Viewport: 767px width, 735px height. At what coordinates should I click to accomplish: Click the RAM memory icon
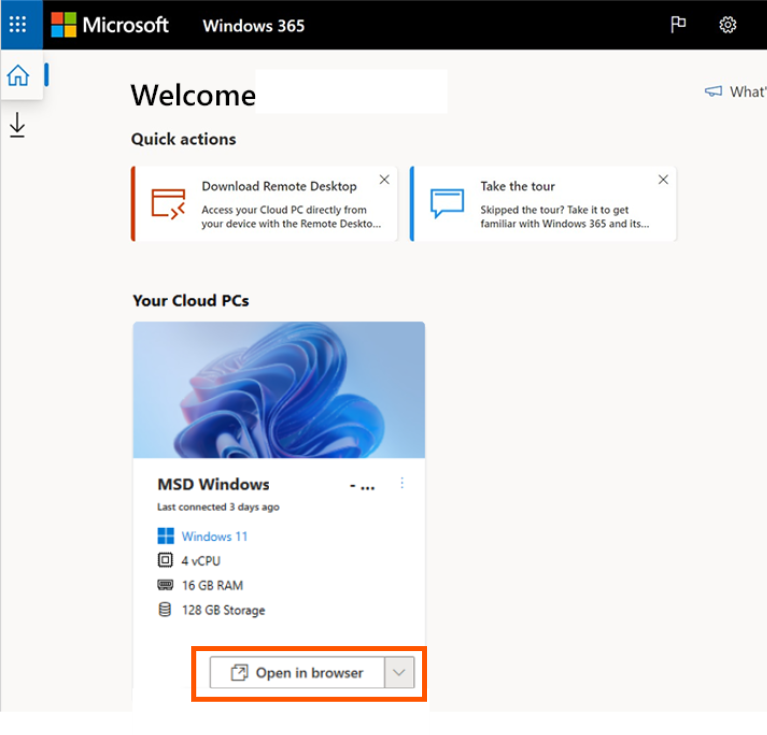pos(165,584)
